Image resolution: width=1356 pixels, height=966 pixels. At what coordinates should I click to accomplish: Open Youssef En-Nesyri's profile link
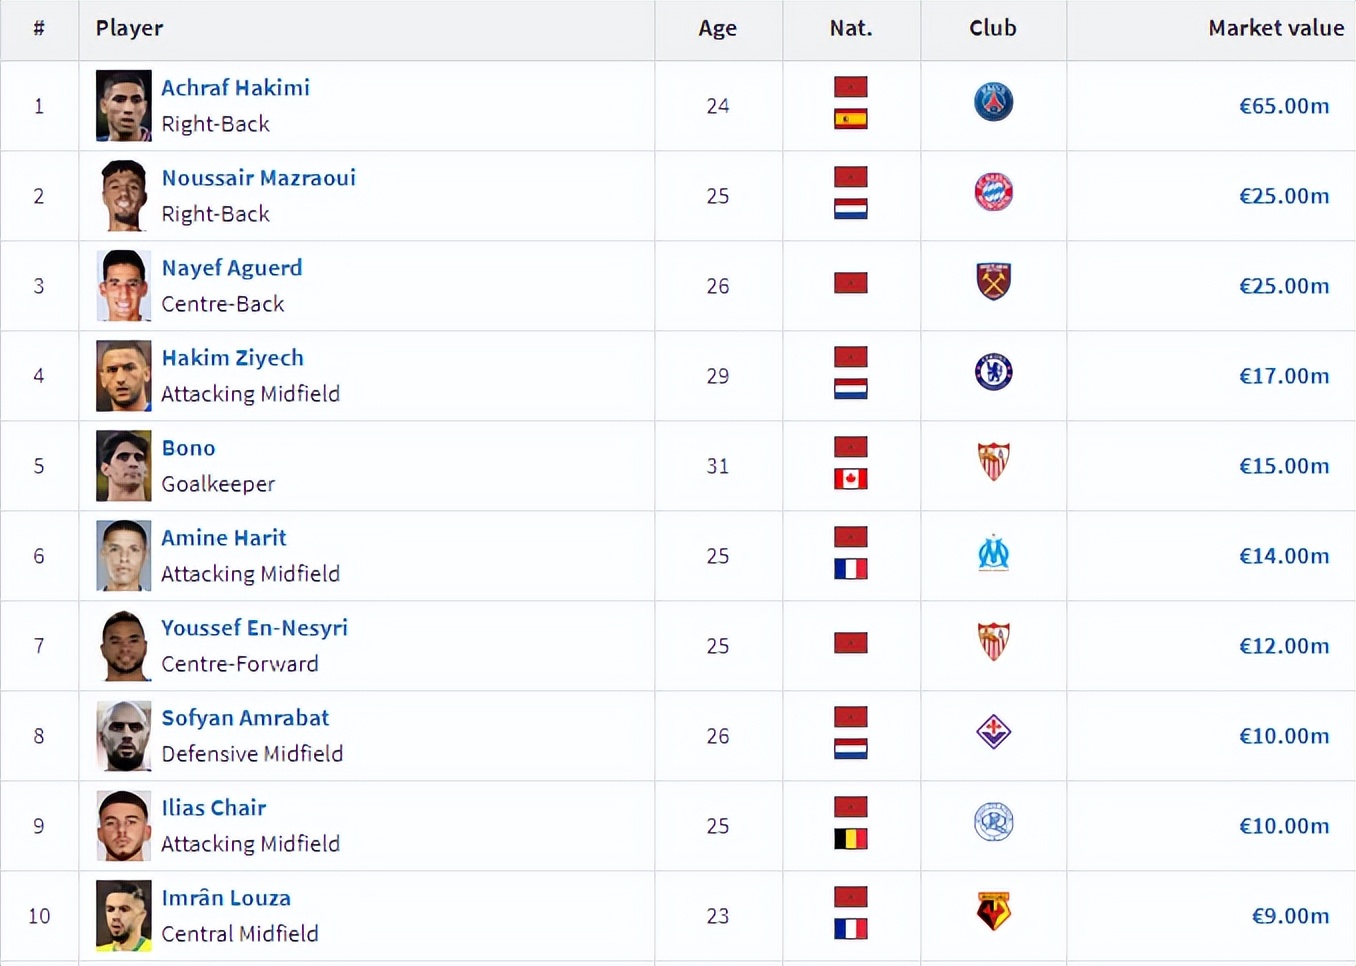click(x=254, y=628)
